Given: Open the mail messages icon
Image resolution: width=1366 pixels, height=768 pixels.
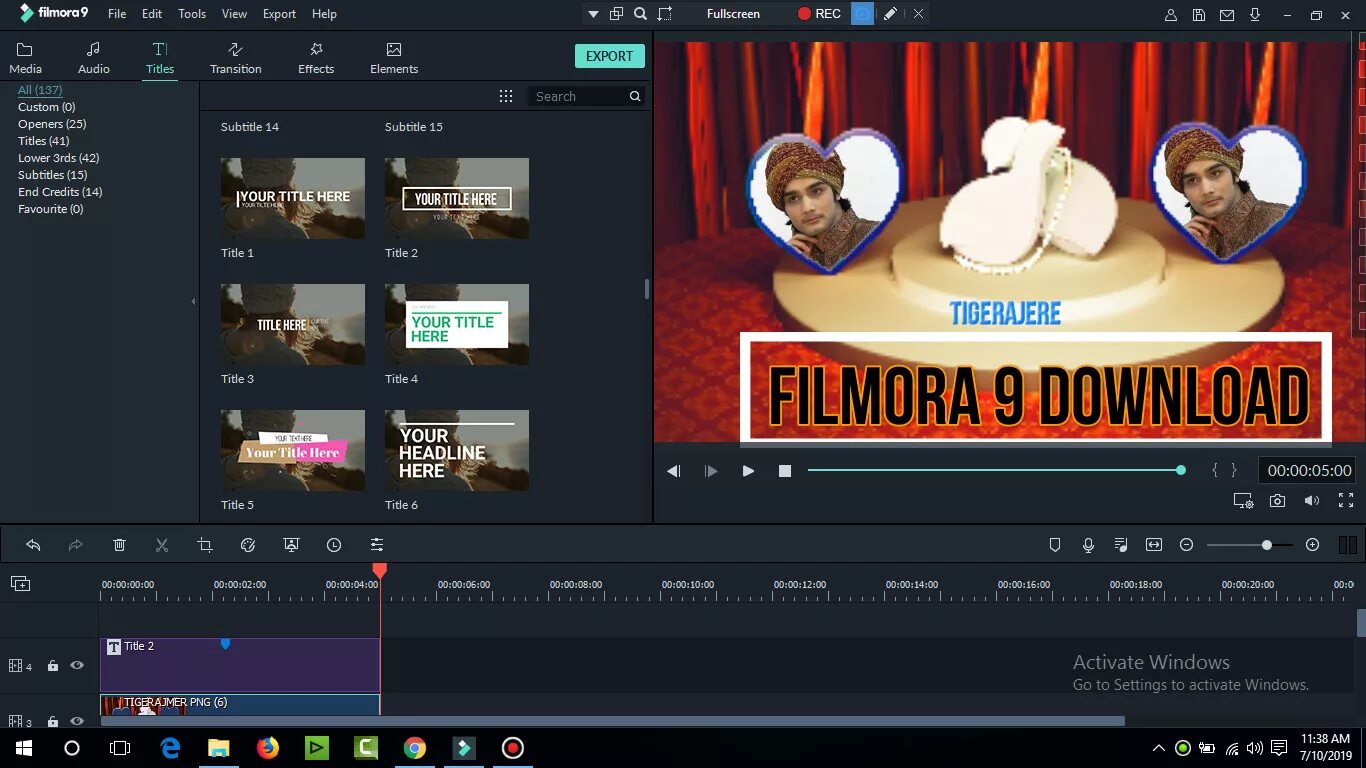Looking at the screenshot, I should (x=1227, y=14).
